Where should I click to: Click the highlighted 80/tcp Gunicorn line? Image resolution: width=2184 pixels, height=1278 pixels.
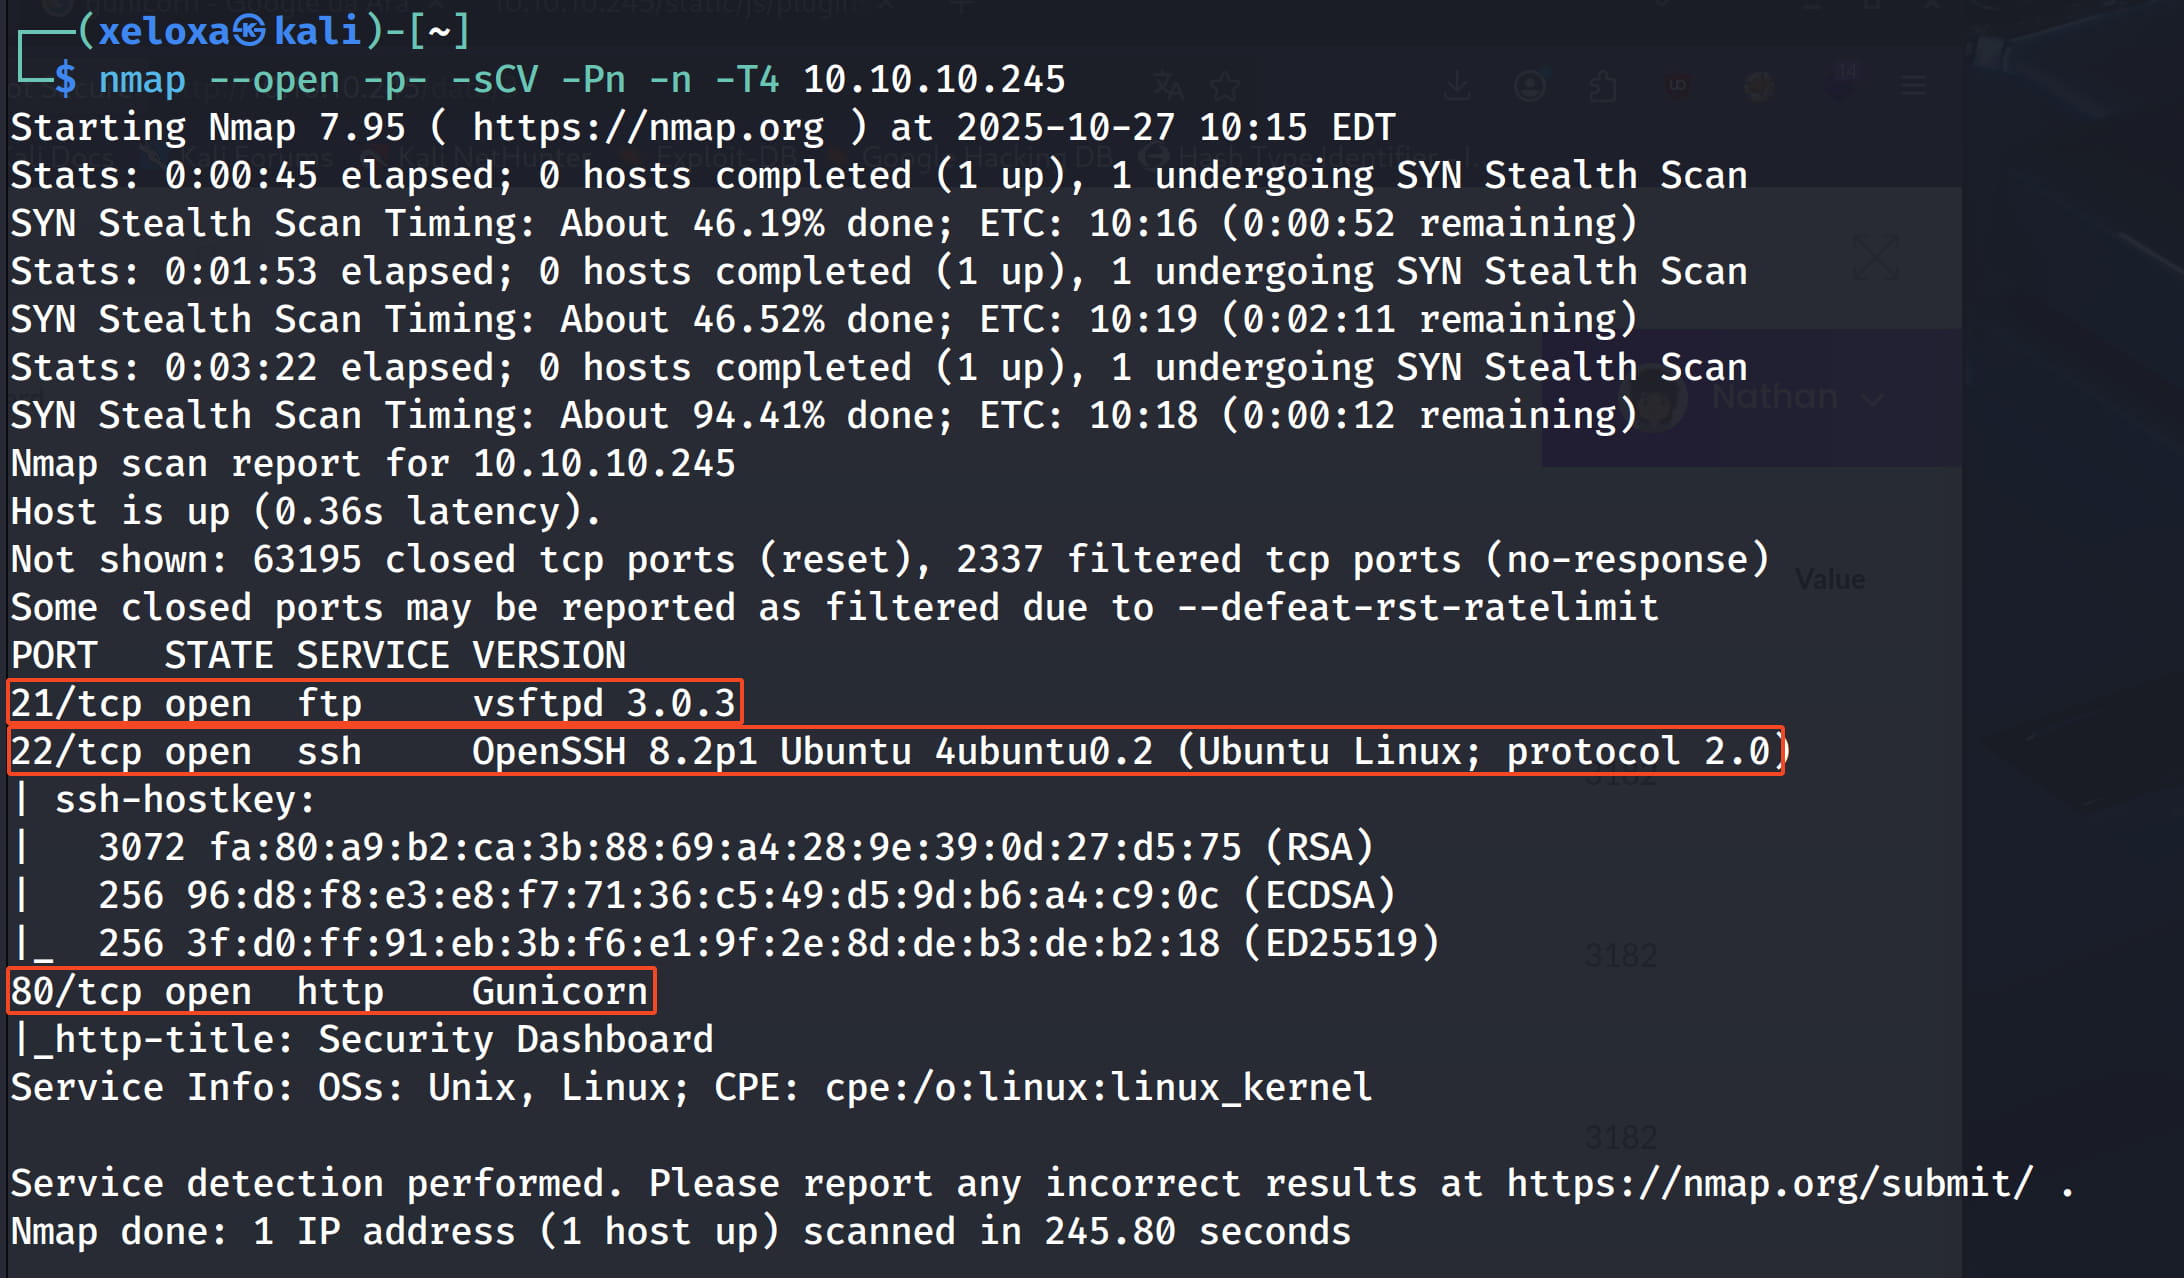(330, 991)
